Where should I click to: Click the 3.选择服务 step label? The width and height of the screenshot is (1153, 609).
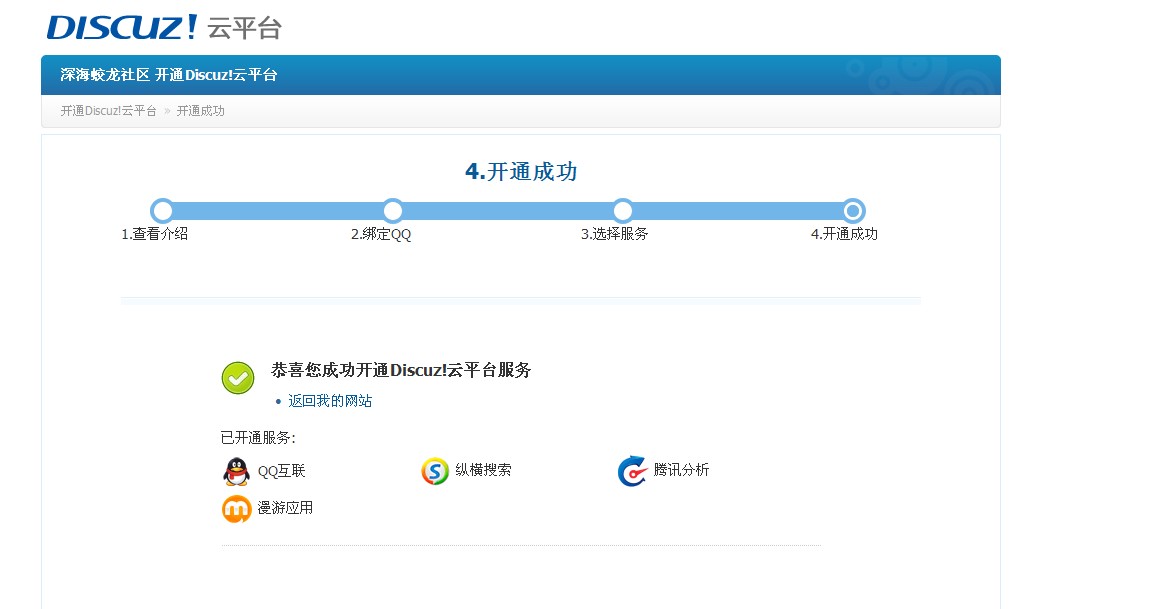point(615,234)
